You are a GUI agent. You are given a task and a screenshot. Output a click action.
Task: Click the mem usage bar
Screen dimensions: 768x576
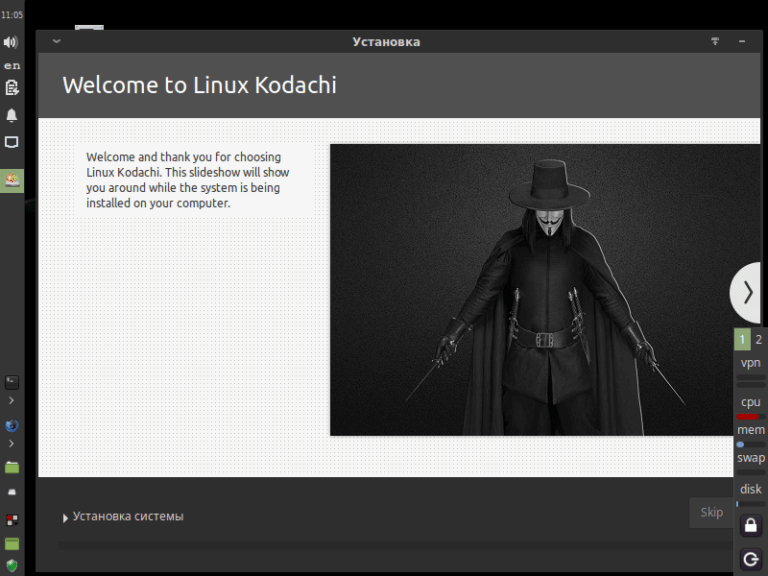point(750,445)
